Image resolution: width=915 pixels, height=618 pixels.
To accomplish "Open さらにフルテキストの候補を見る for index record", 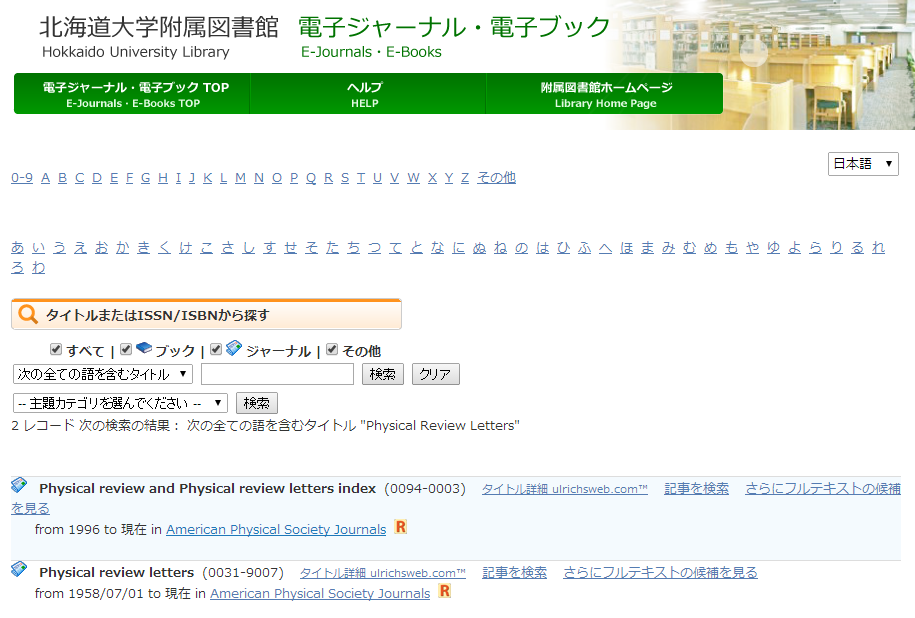I will pos(823,488).
